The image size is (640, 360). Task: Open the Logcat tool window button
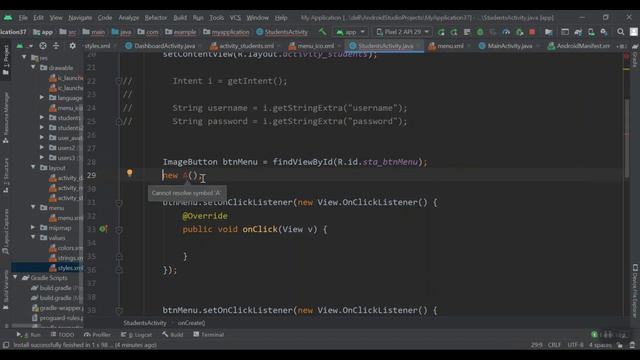[x=136, y=335]
